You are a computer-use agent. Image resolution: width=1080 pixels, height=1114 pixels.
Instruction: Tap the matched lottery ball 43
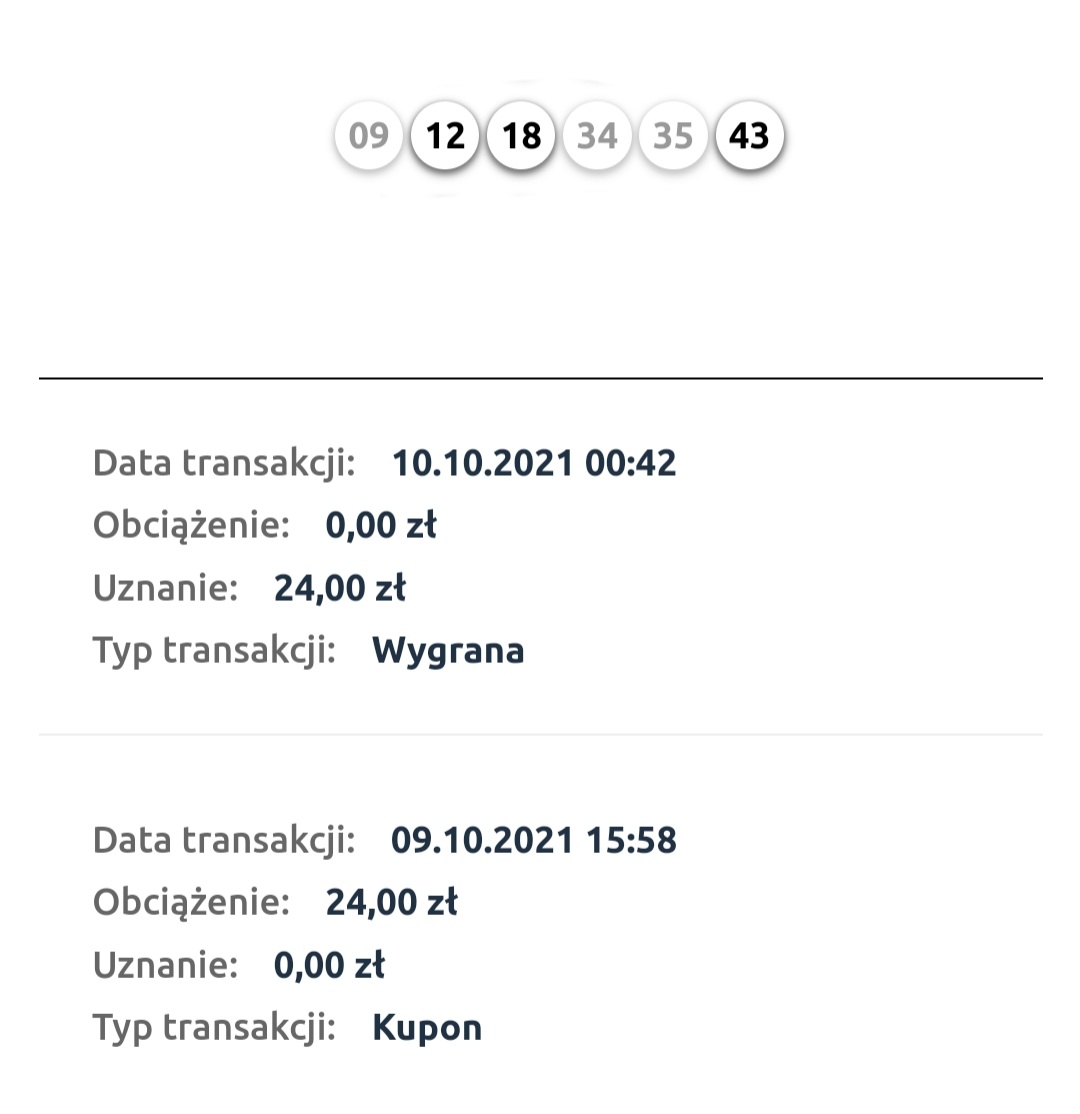coord(749,135)
